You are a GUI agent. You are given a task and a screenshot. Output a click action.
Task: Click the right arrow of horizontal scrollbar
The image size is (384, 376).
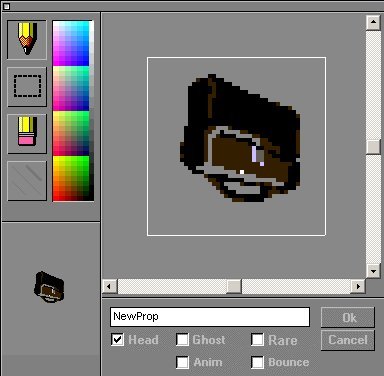coord(358,286)
